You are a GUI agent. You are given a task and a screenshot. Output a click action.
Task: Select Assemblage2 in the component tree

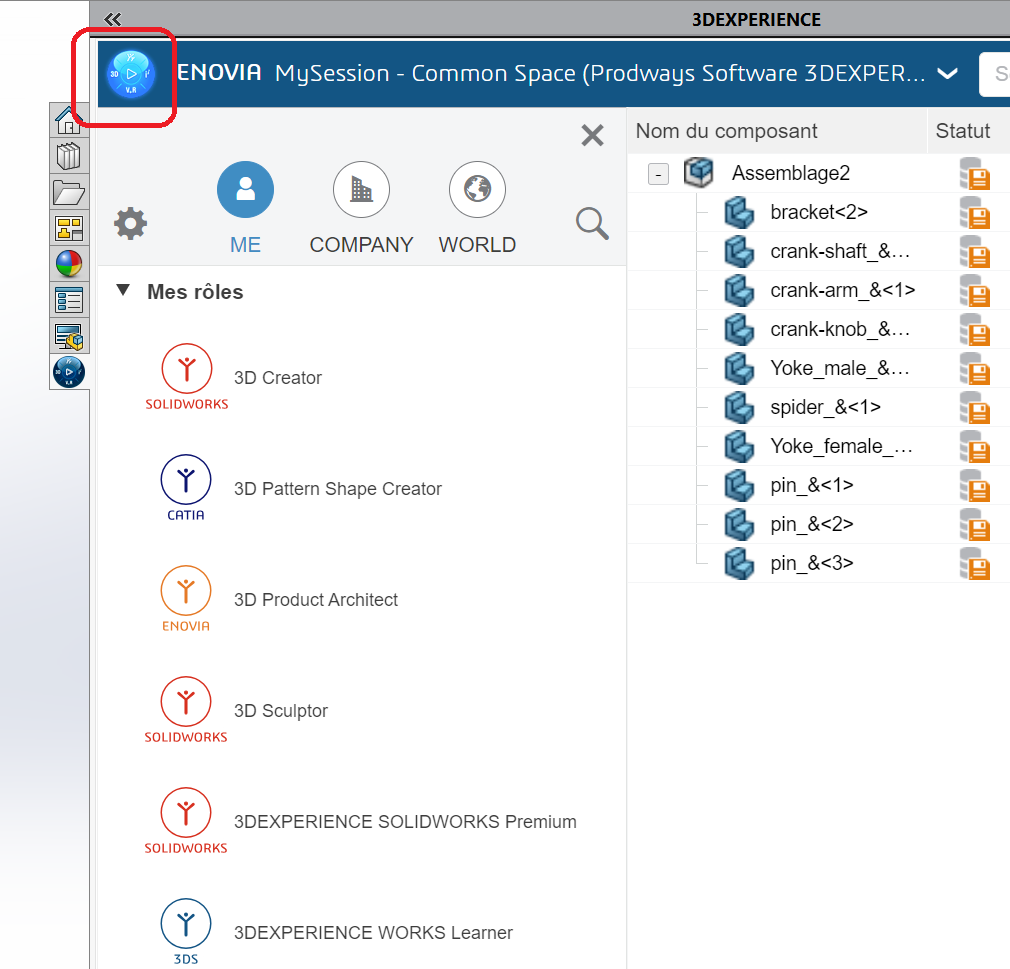[790, 173]
